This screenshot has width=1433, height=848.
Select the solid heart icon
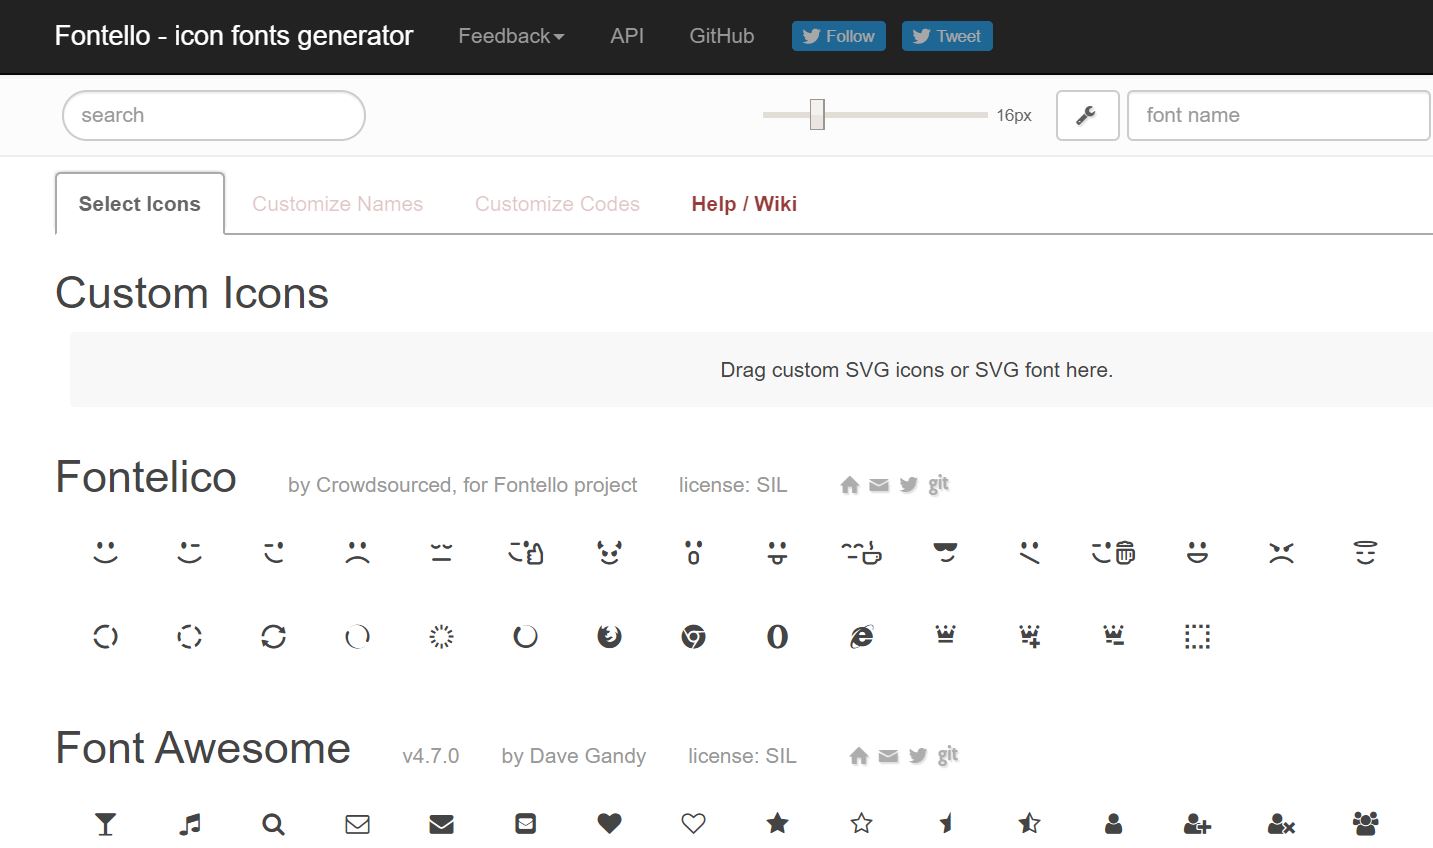pyautogui.click(x=610, y=823)
